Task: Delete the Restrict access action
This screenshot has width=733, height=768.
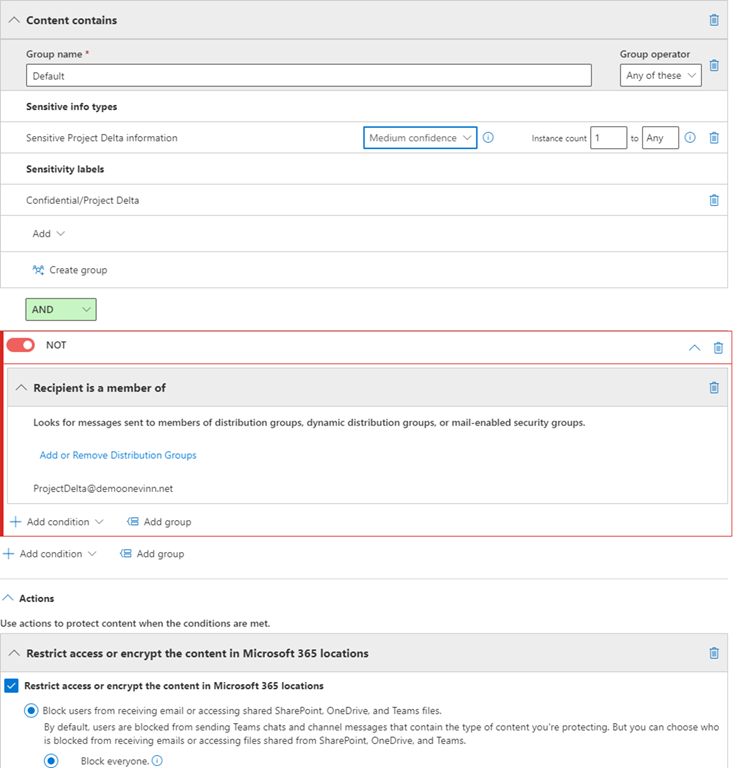Action: pyautogui.click(x=714, y=653)
